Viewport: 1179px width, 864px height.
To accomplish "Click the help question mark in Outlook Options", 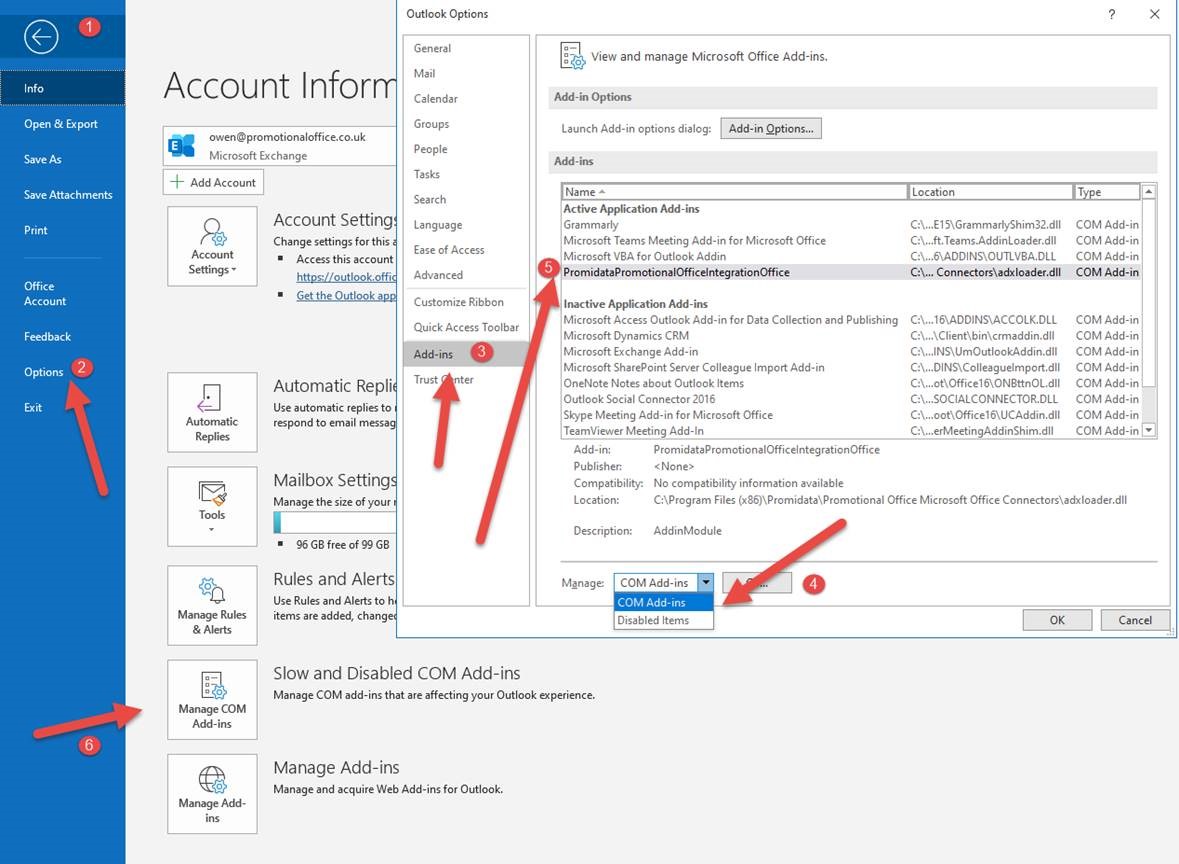I will (x=1111, y=14).
